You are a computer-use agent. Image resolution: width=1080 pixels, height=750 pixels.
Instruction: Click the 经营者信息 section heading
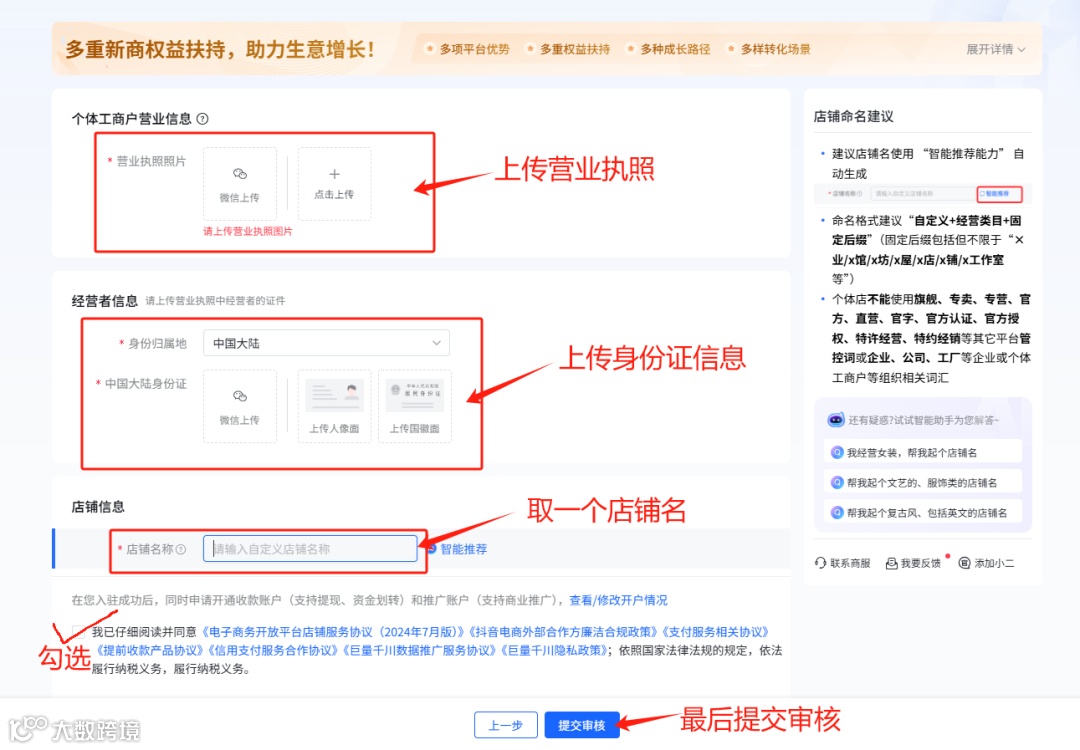(105, 301)
